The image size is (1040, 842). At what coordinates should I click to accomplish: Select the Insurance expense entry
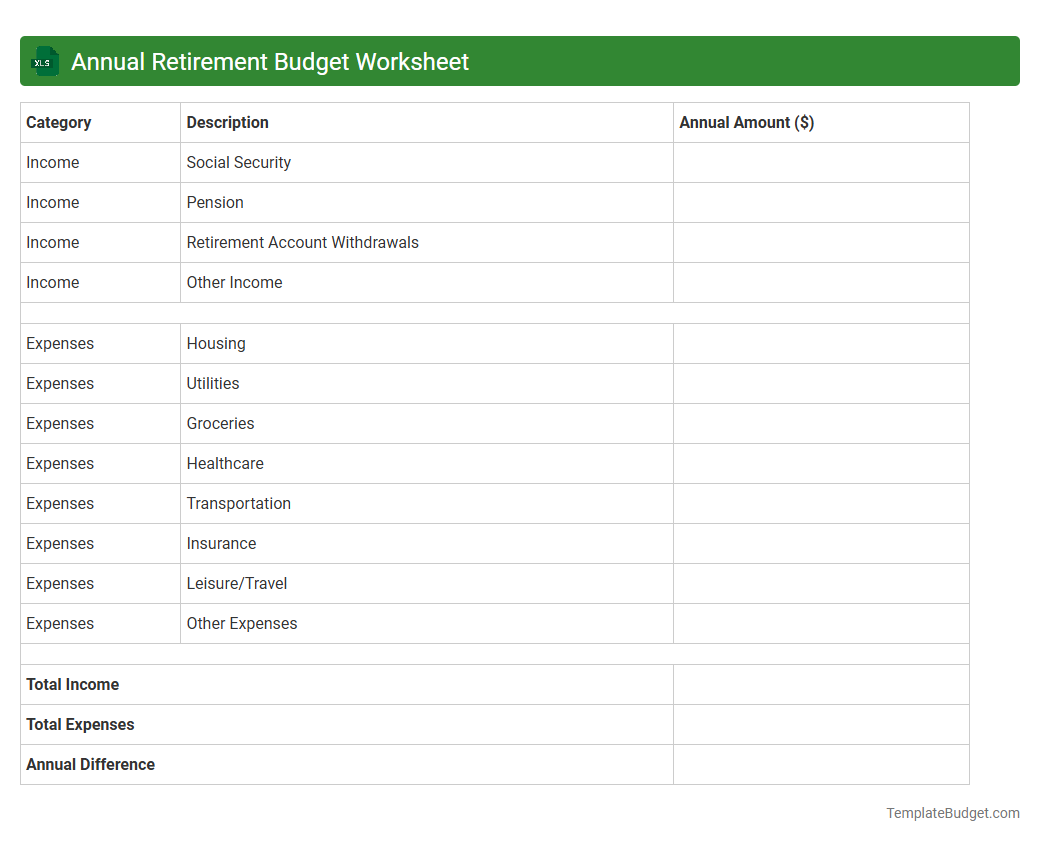[x=221, y=543]
